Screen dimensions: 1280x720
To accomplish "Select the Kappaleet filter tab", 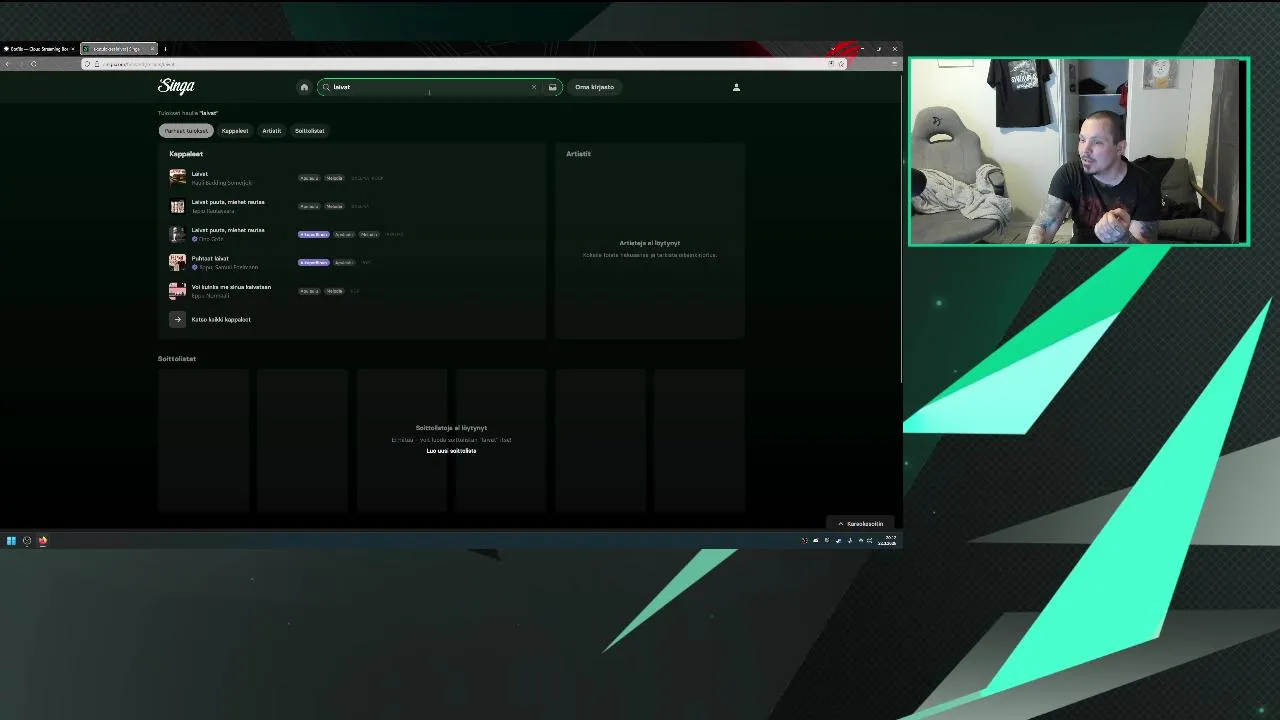I will pos(235,131).
